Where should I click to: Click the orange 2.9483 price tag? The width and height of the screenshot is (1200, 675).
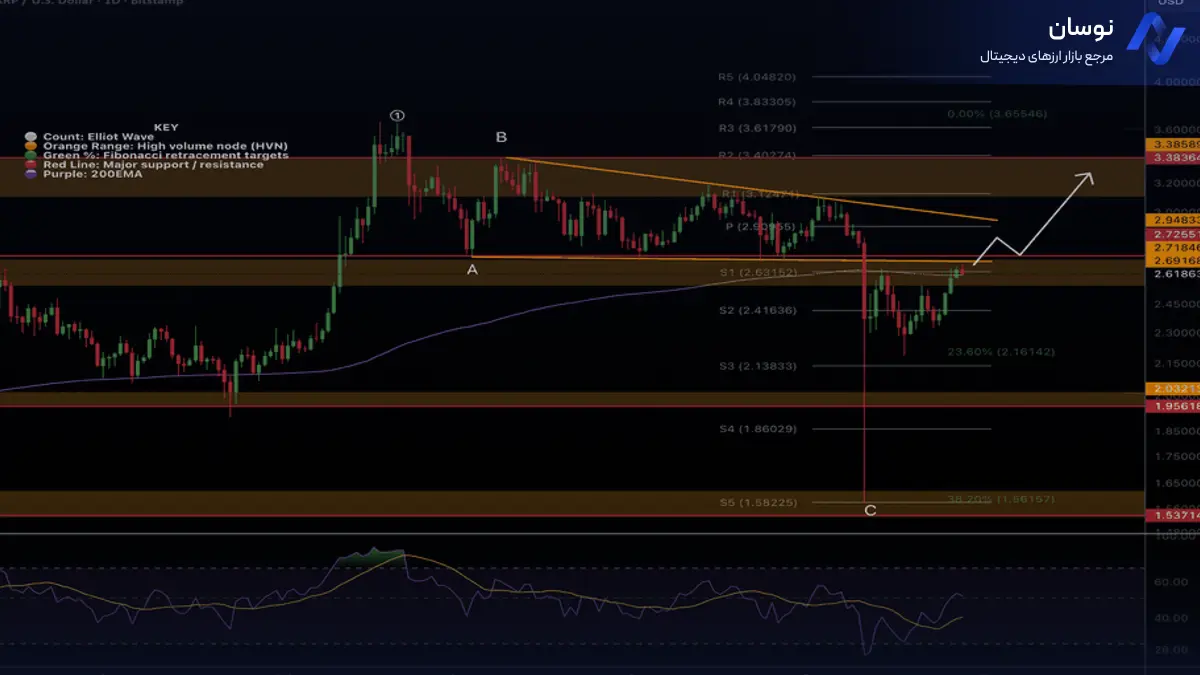[x=1172, y=218]
